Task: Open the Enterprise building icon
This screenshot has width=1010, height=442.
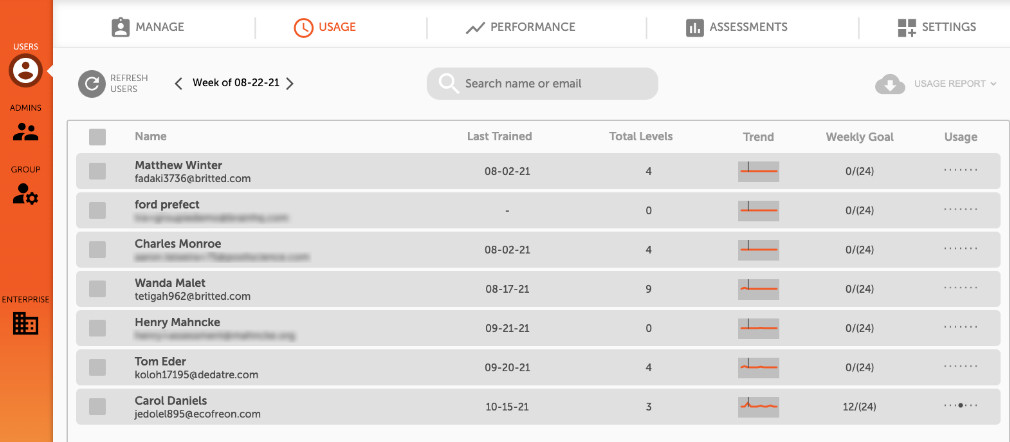Action: click(26, 323)
